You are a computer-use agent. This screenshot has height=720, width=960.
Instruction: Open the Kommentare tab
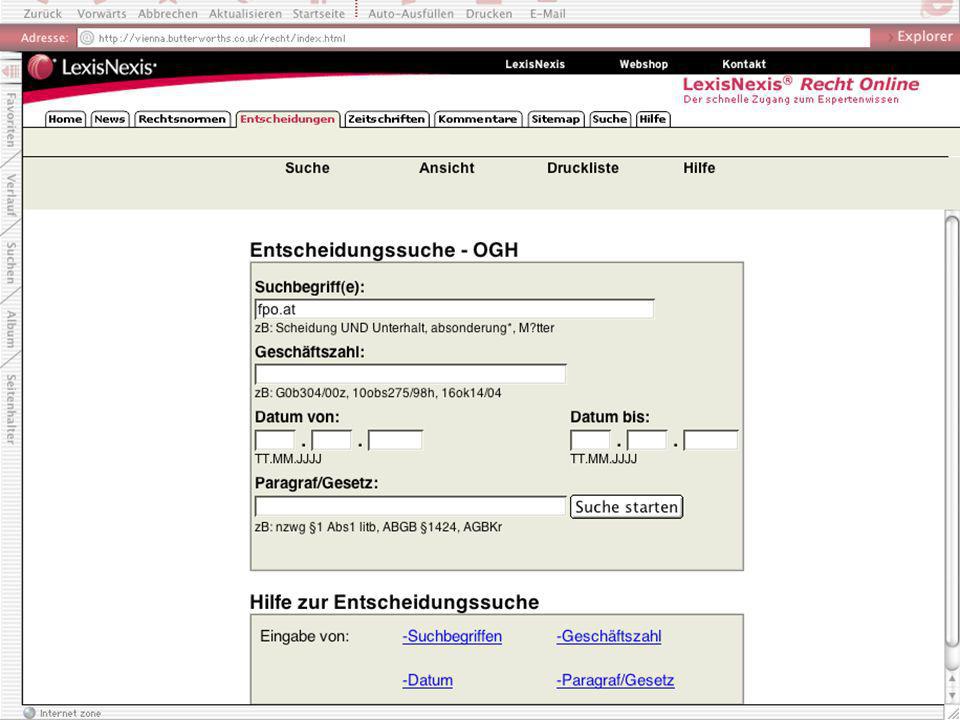tap(478, 119)
